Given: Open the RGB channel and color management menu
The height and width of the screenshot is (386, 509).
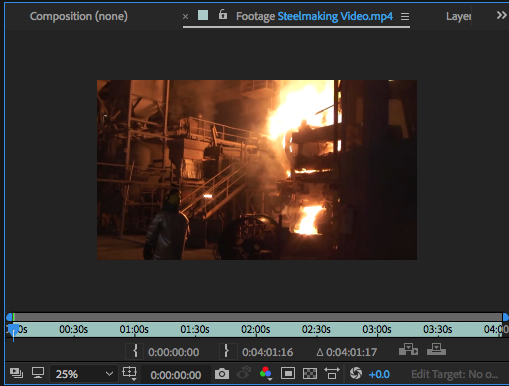Looking at the screenshot, I should (x=266, y=374).
